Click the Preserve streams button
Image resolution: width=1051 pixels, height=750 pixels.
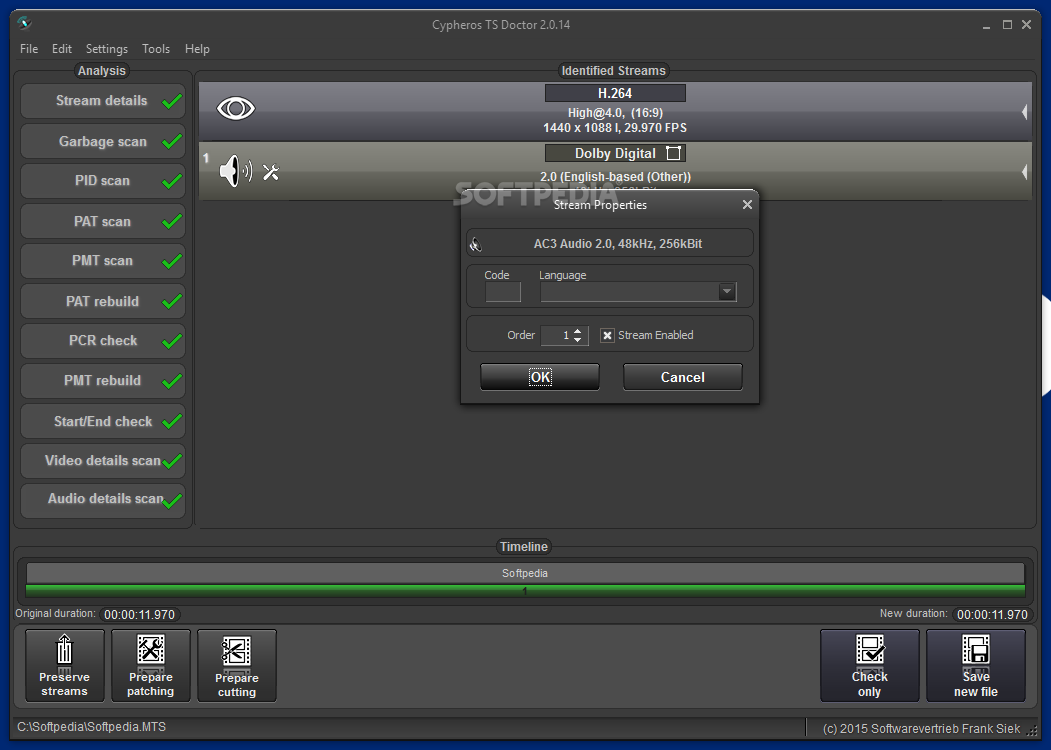pyautogui.click(x=64, y=666)
